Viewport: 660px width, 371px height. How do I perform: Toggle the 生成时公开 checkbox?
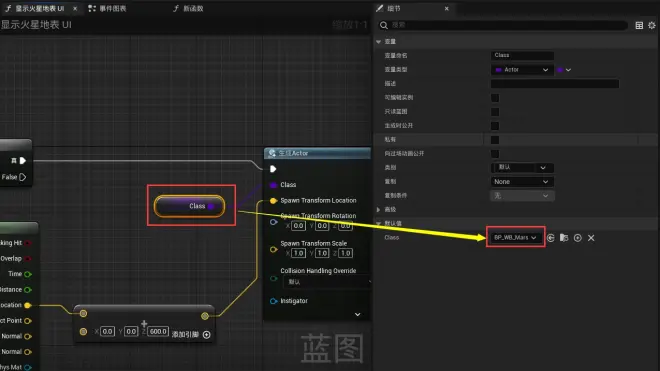(x=495, y=125)
